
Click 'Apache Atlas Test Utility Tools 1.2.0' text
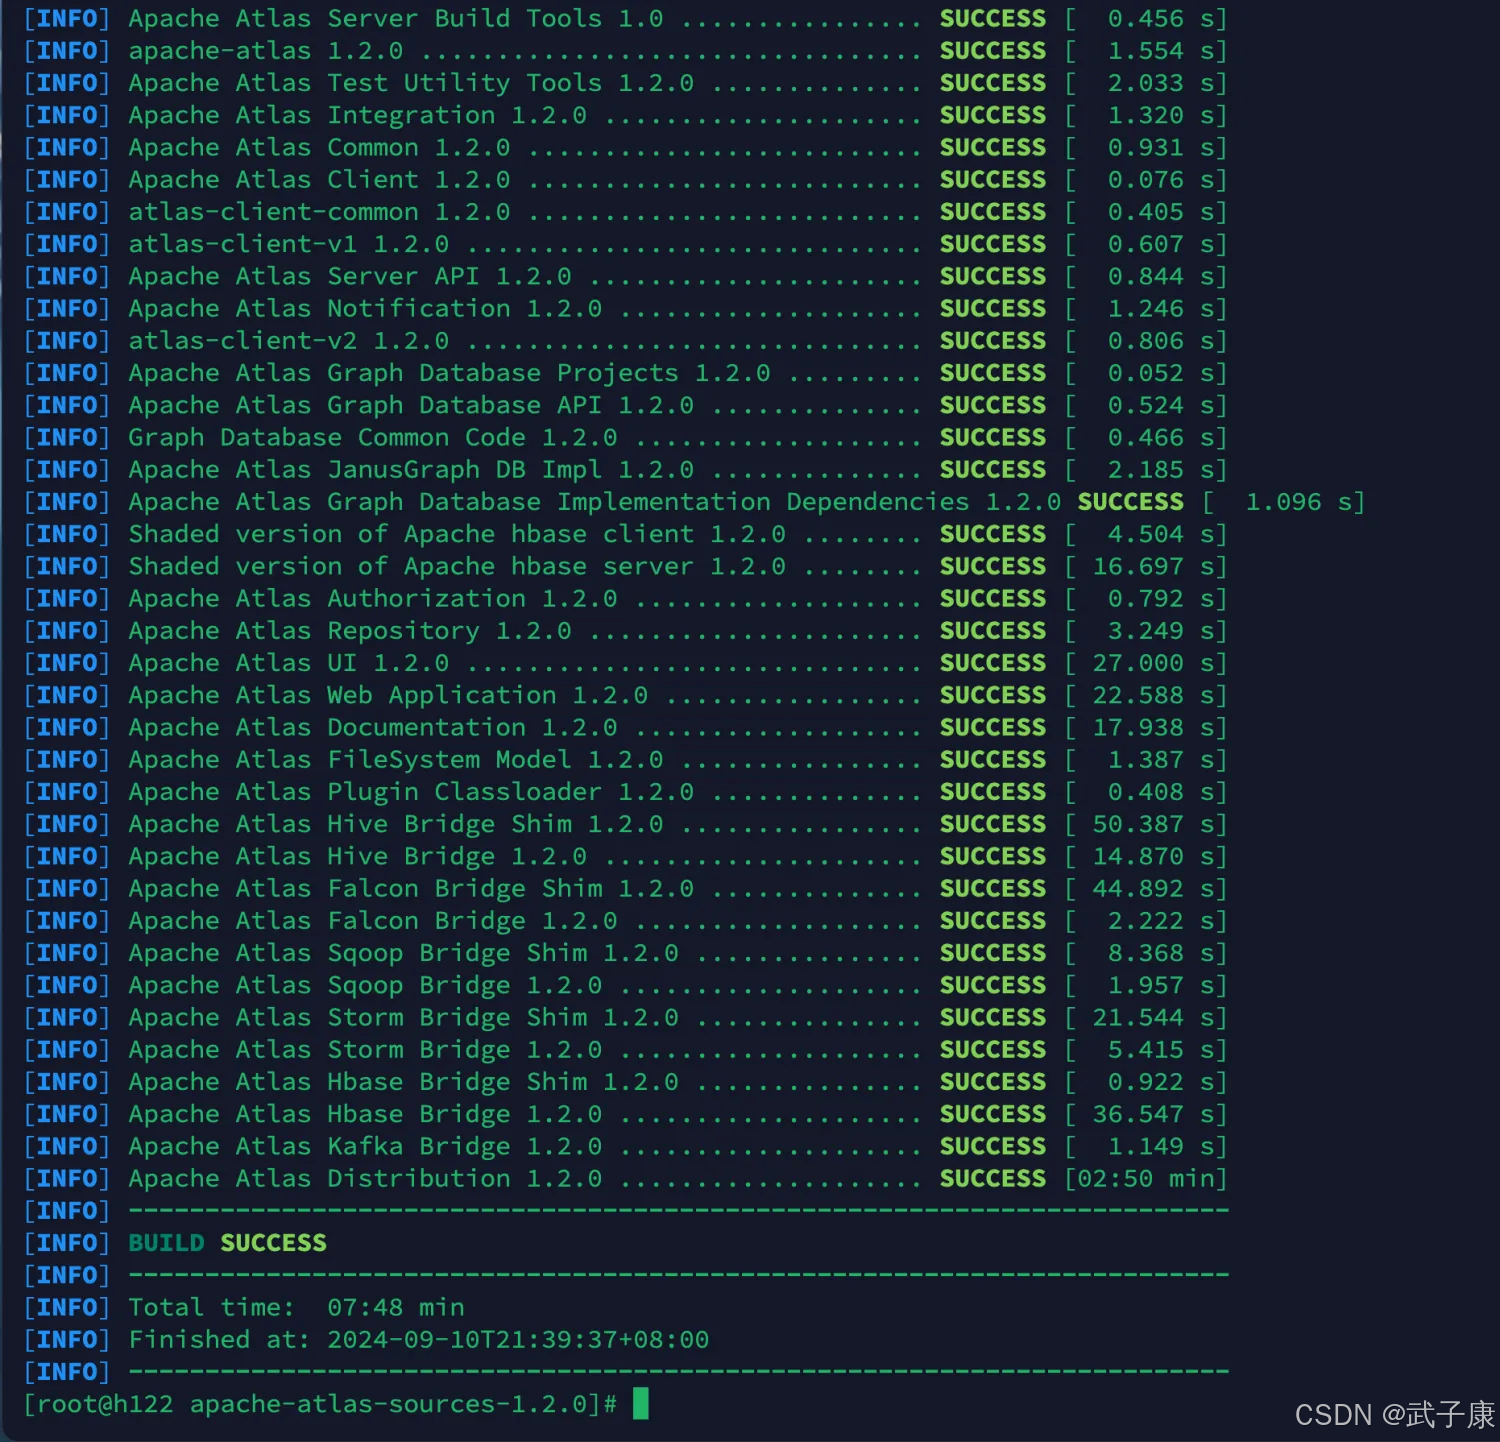(411, 83)
